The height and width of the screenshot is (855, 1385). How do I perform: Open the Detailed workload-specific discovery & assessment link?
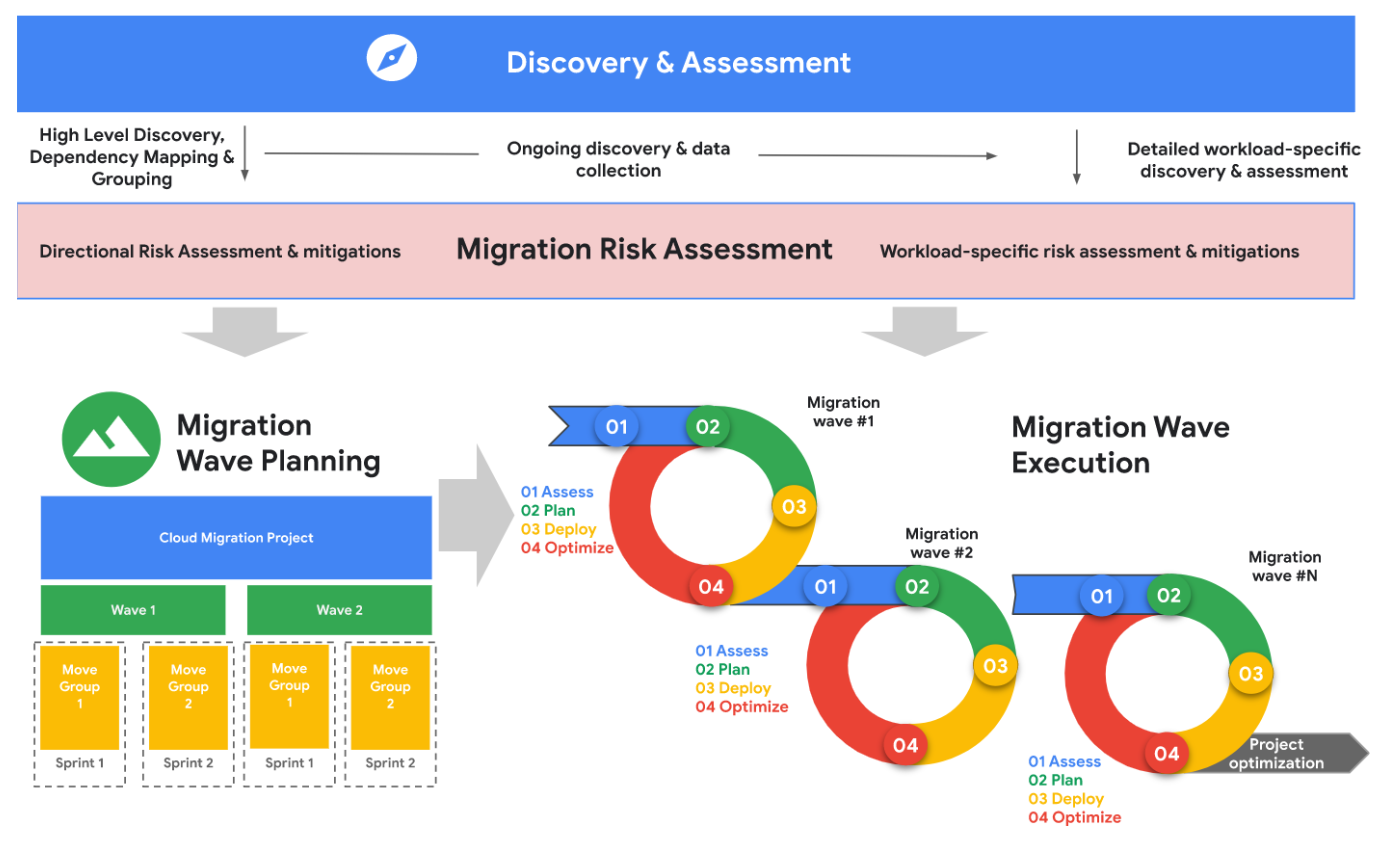point(1243,160)
